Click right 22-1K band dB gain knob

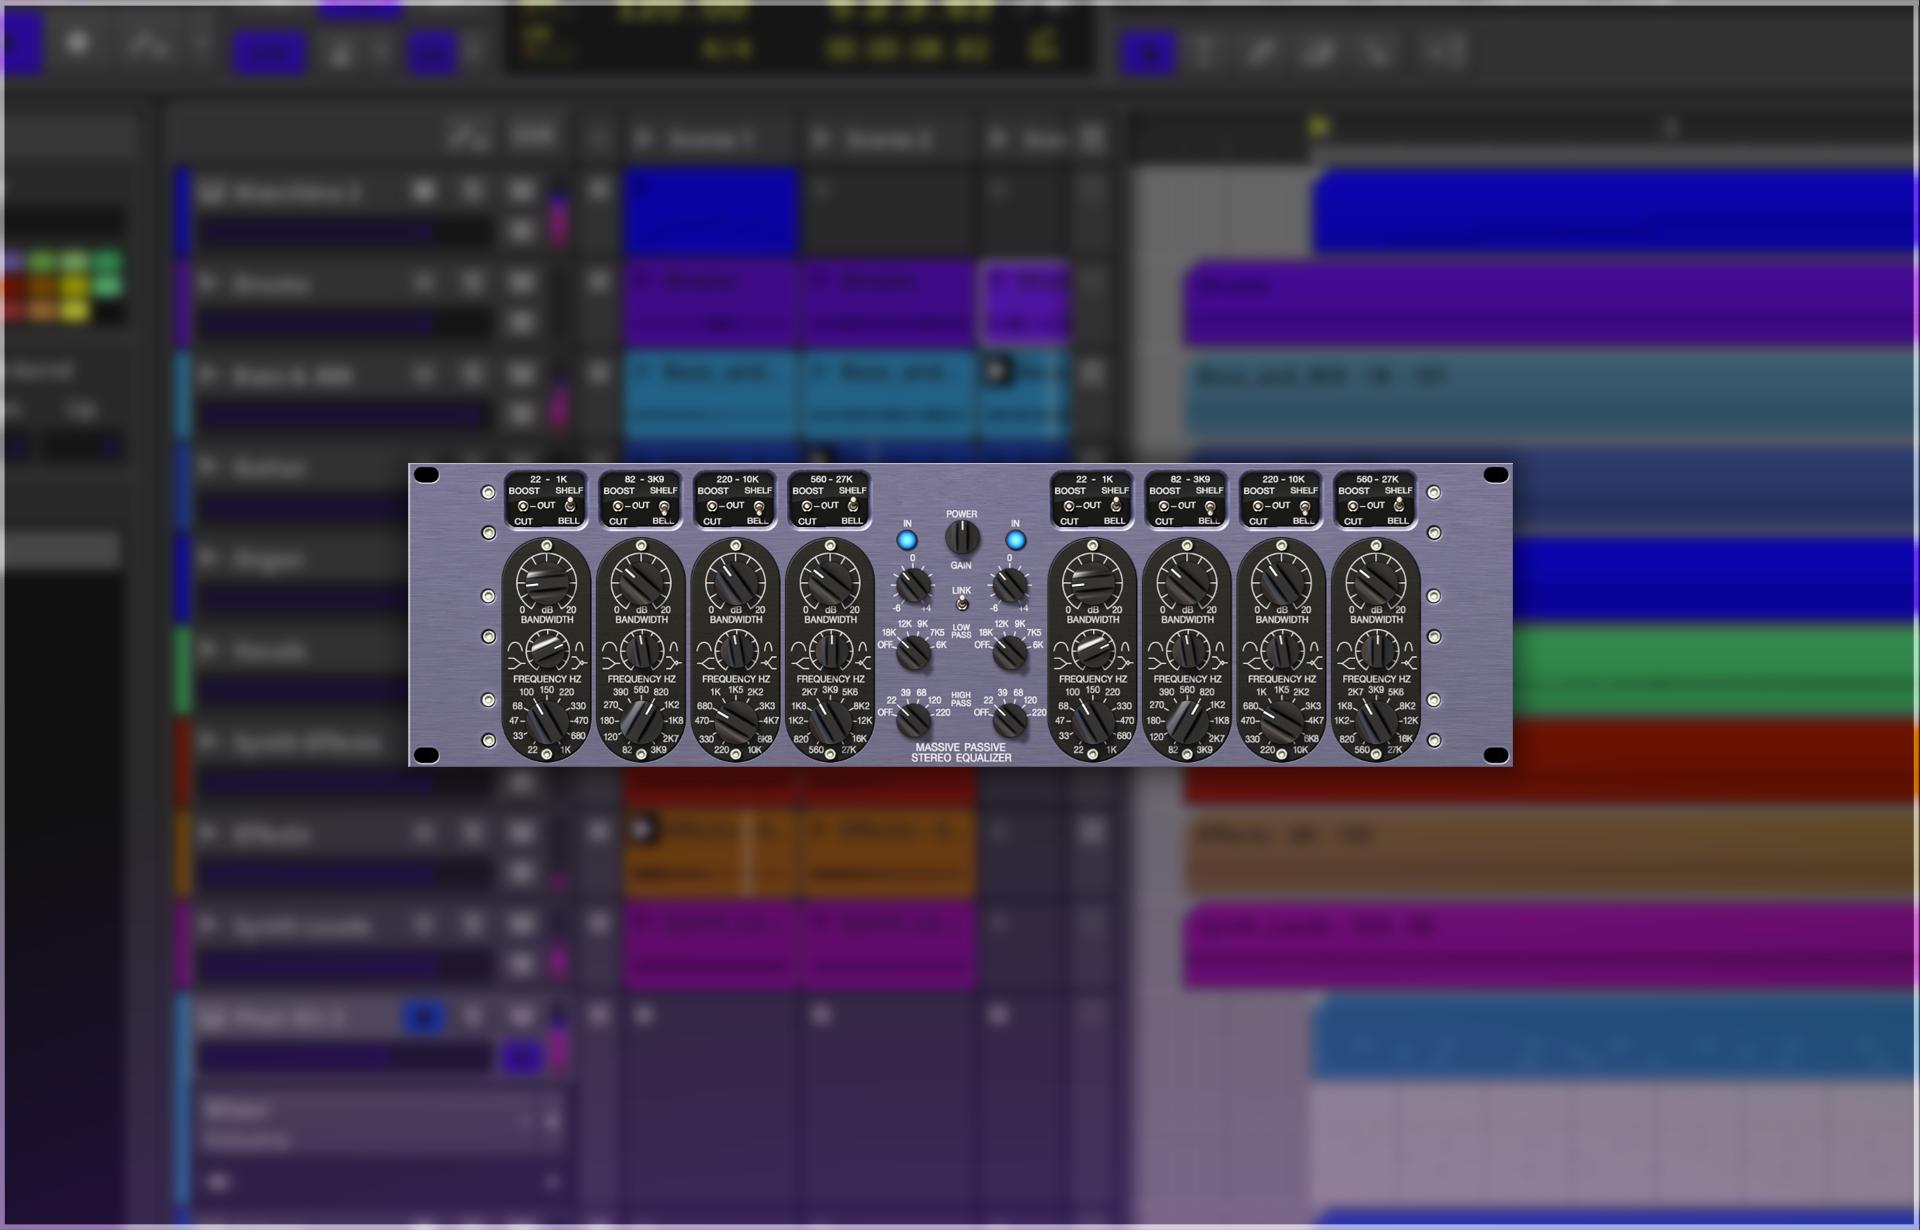point(1092,581)
